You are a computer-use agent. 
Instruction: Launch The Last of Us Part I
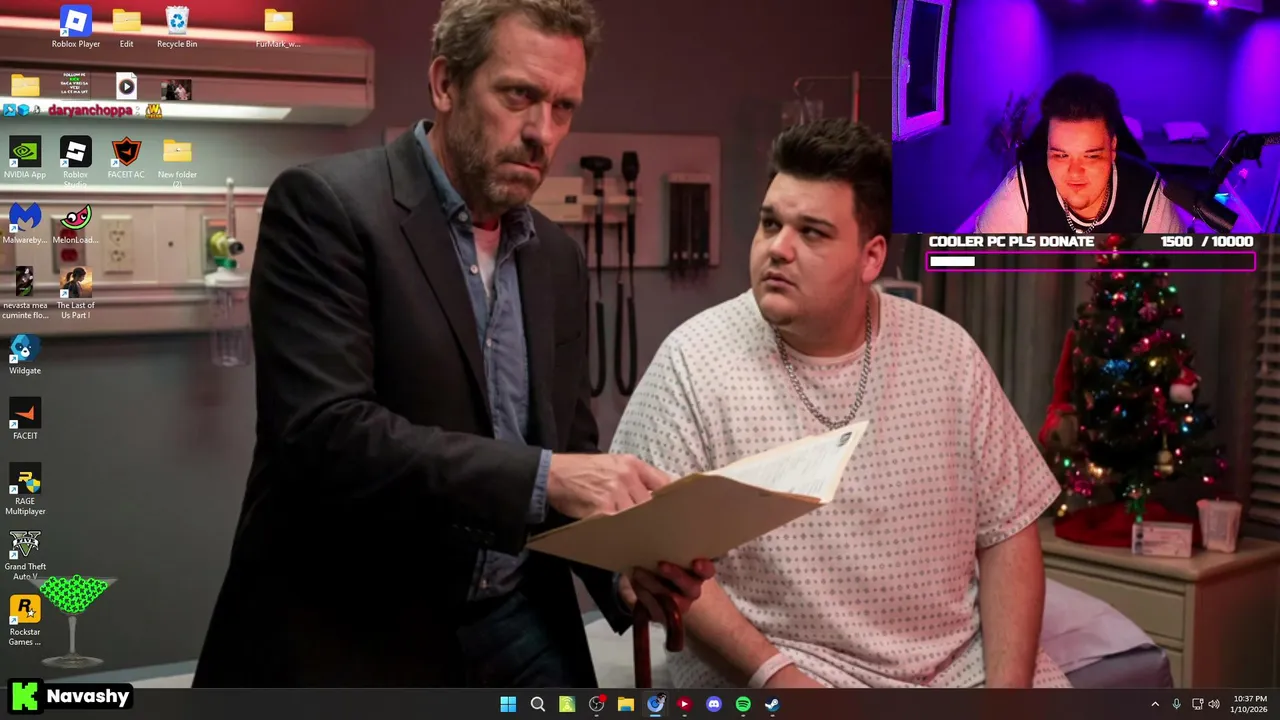click(x=76, y=293)
